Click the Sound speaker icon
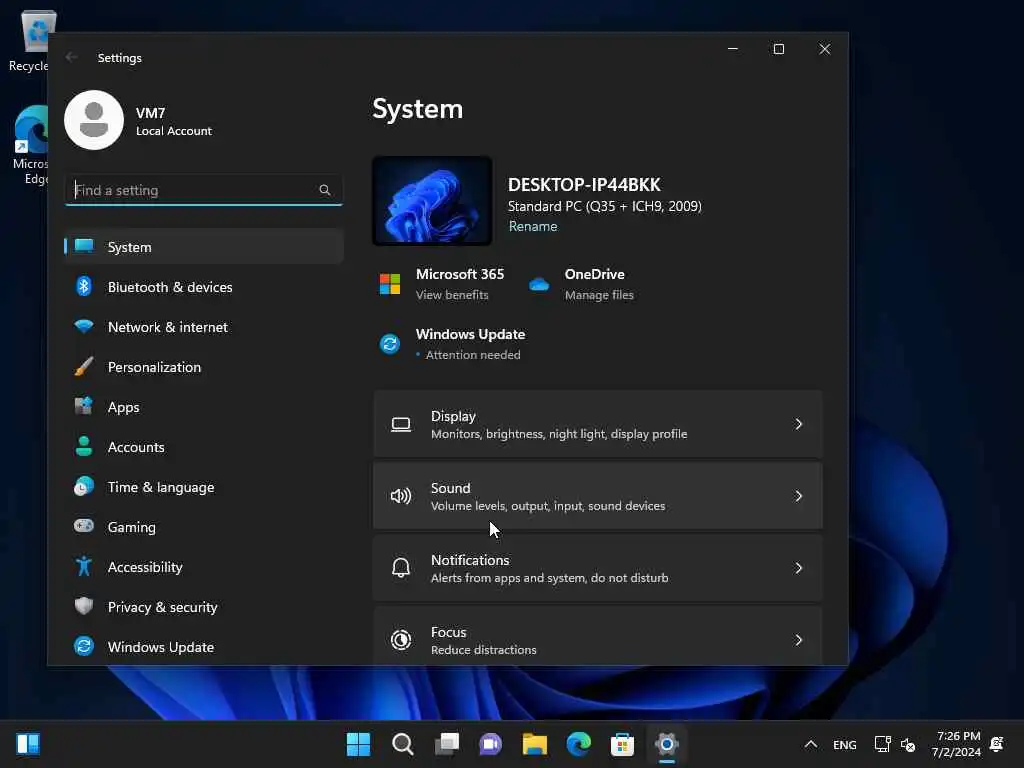1024x768 pixels. coord(400,496)
